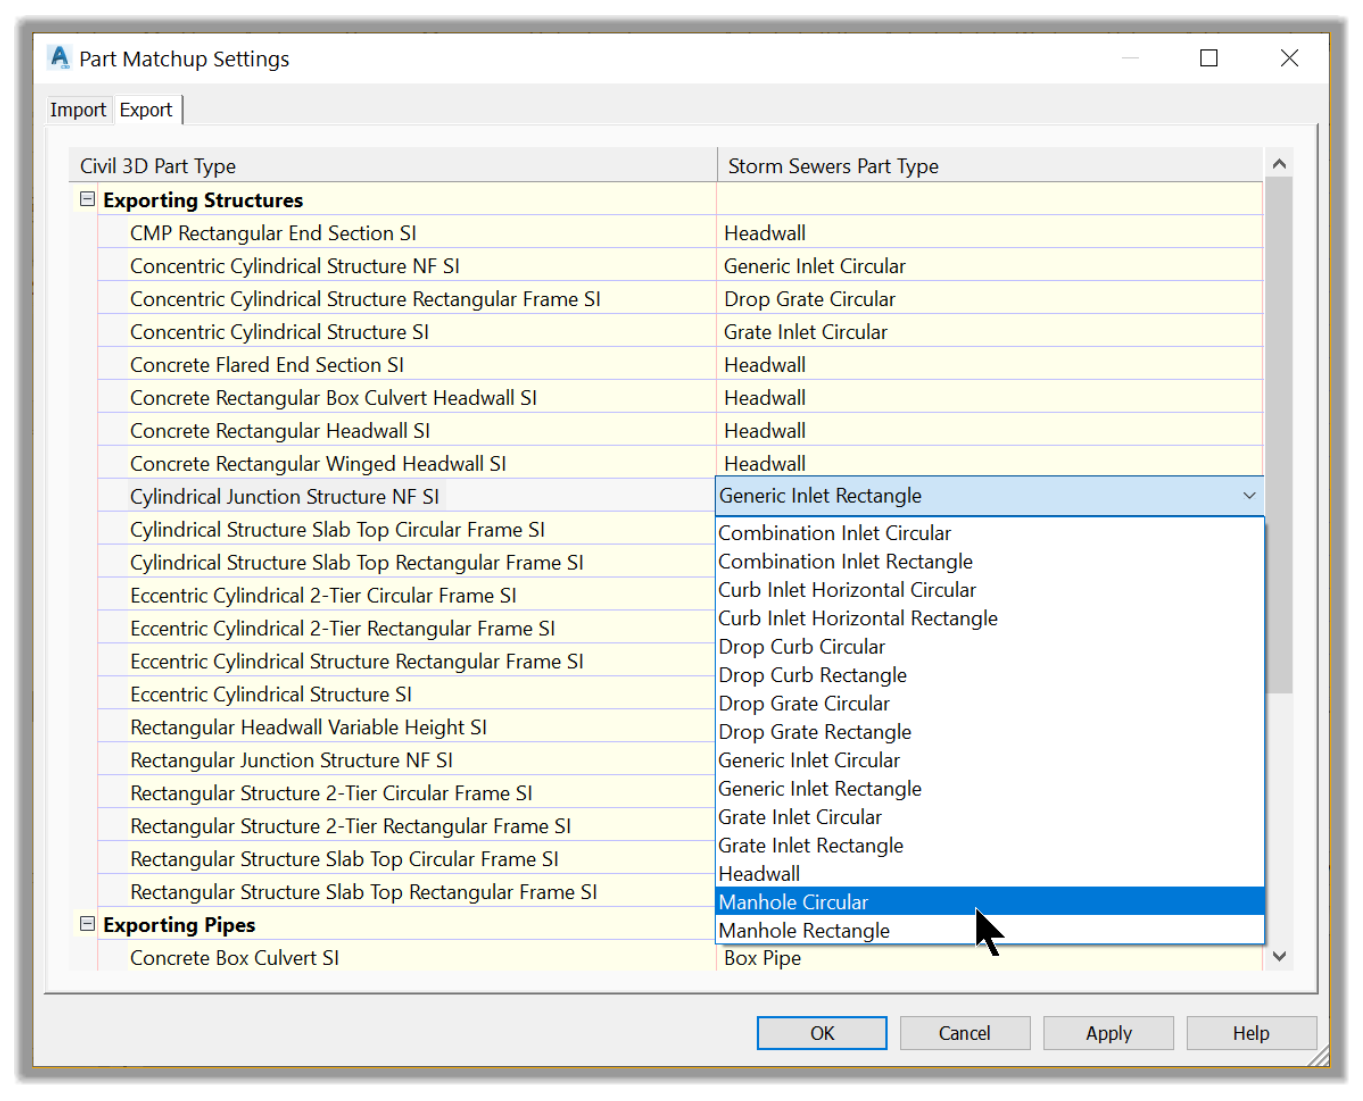Click the scrollbar up arrow
Screen dimensions: 1363x1101
pyautogui.click(x=1279, y=163)
